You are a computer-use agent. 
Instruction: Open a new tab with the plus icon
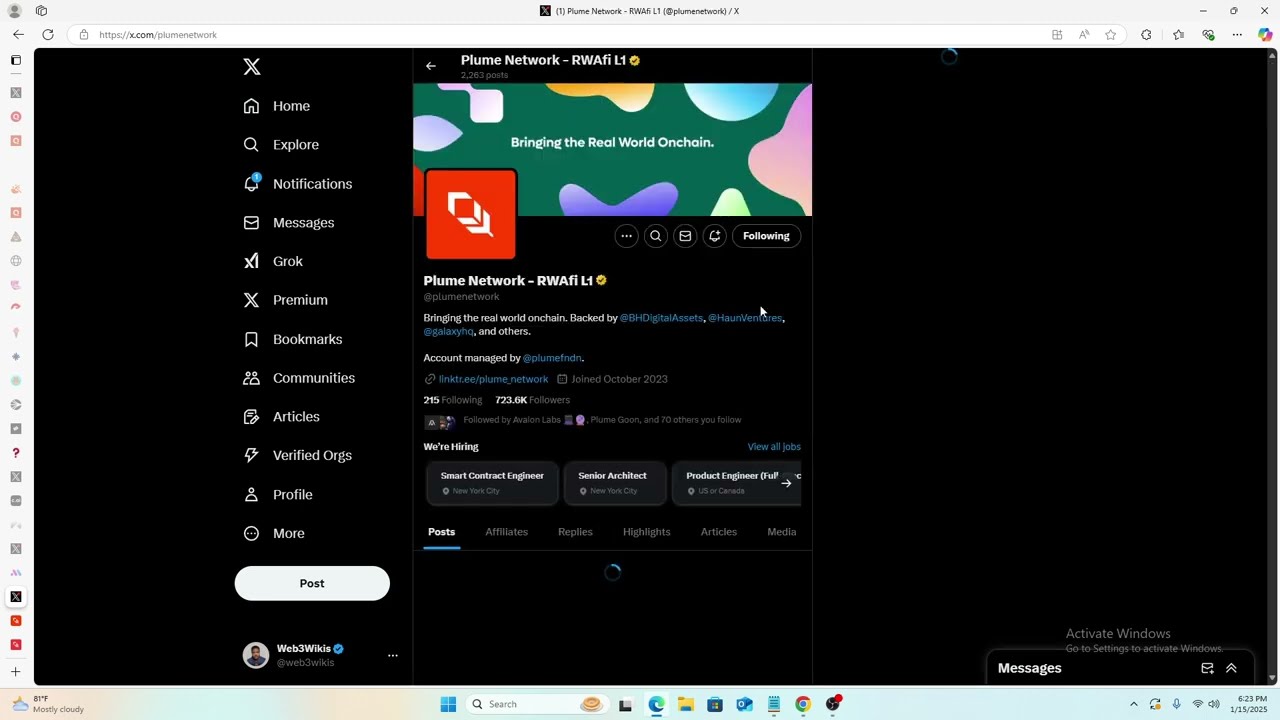tap(15, 672)
